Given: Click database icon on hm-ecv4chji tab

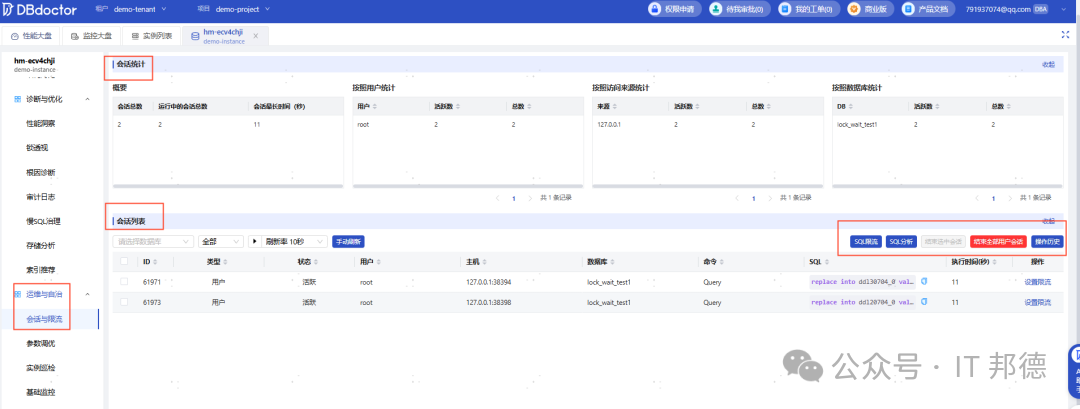Looking at the screenshot, I should (x=195, y=36).
